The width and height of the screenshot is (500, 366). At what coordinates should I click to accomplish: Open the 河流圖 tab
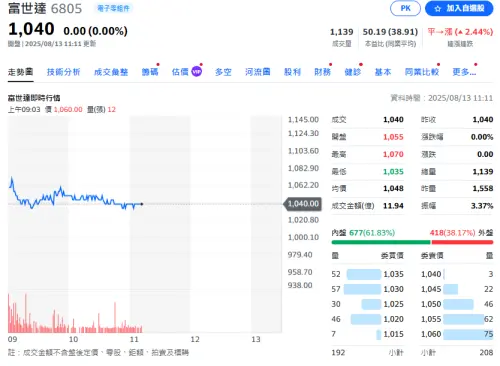(x=257, y=72)
